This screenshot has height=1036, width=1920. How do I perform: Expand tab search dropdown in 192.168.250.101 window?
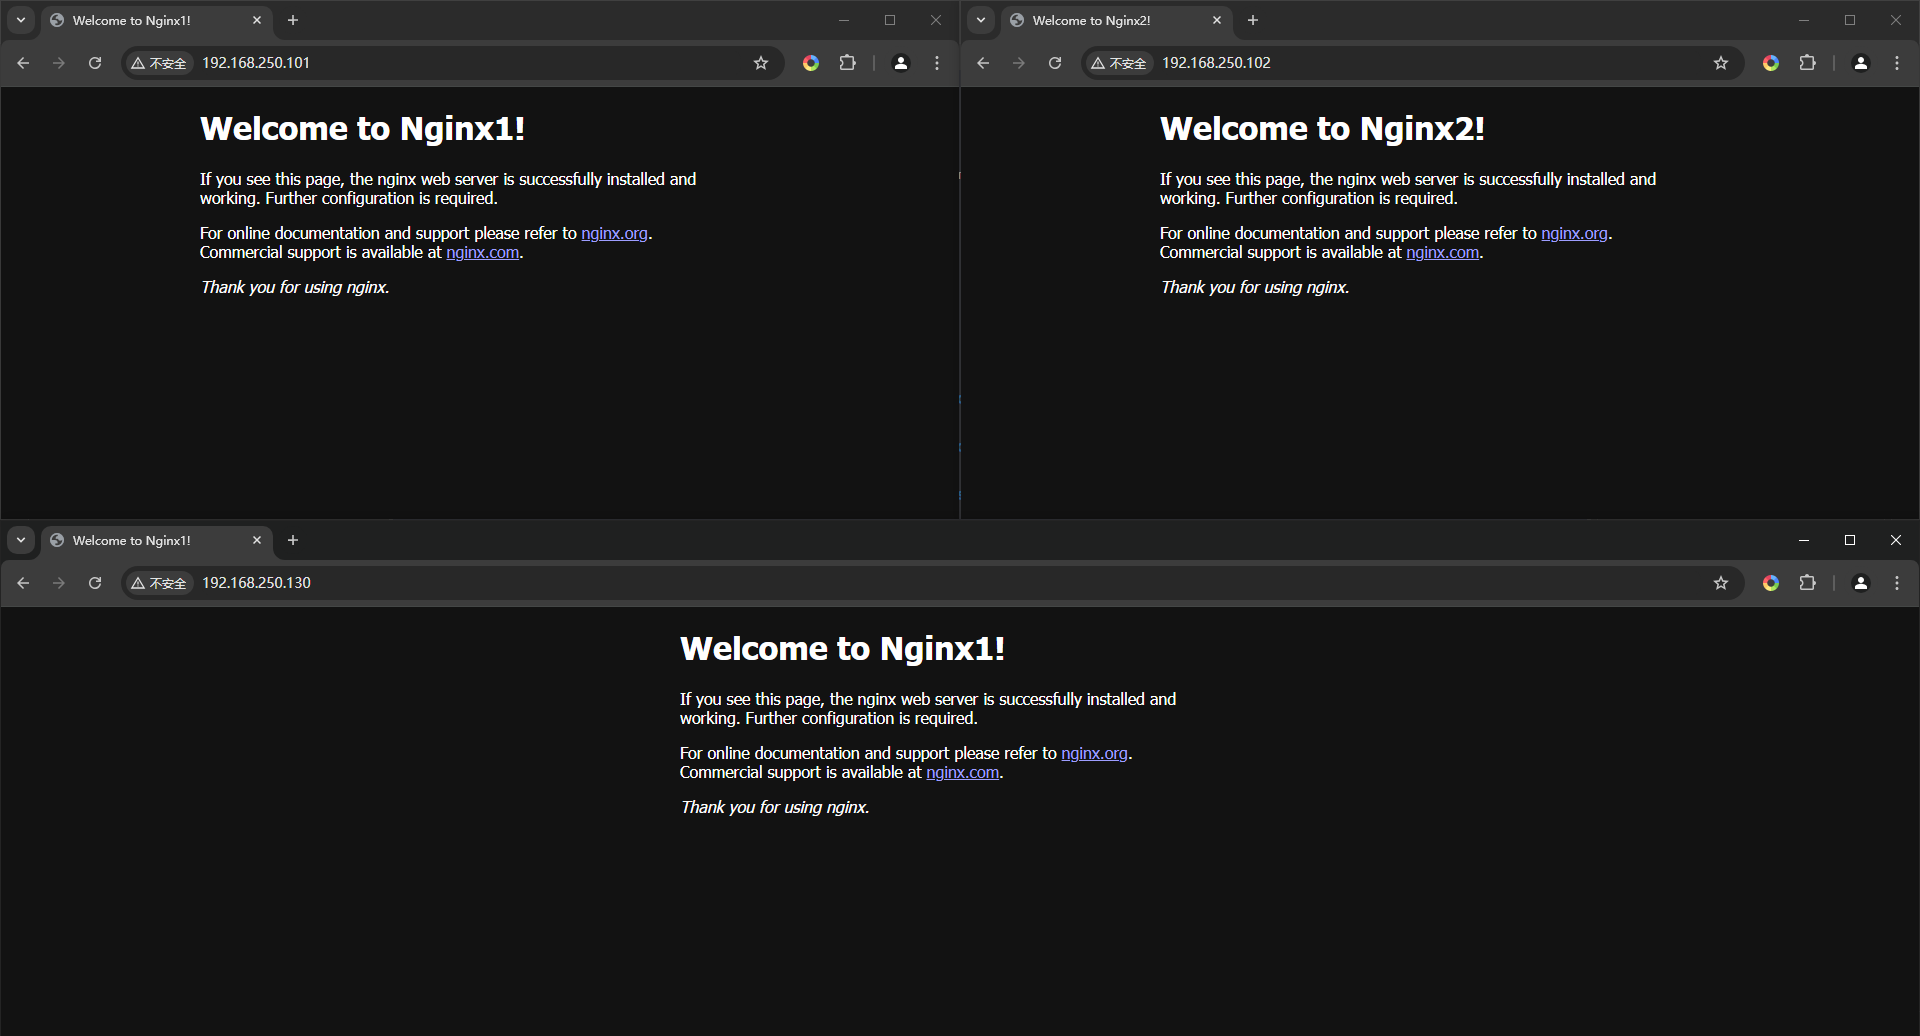(21, 20)
